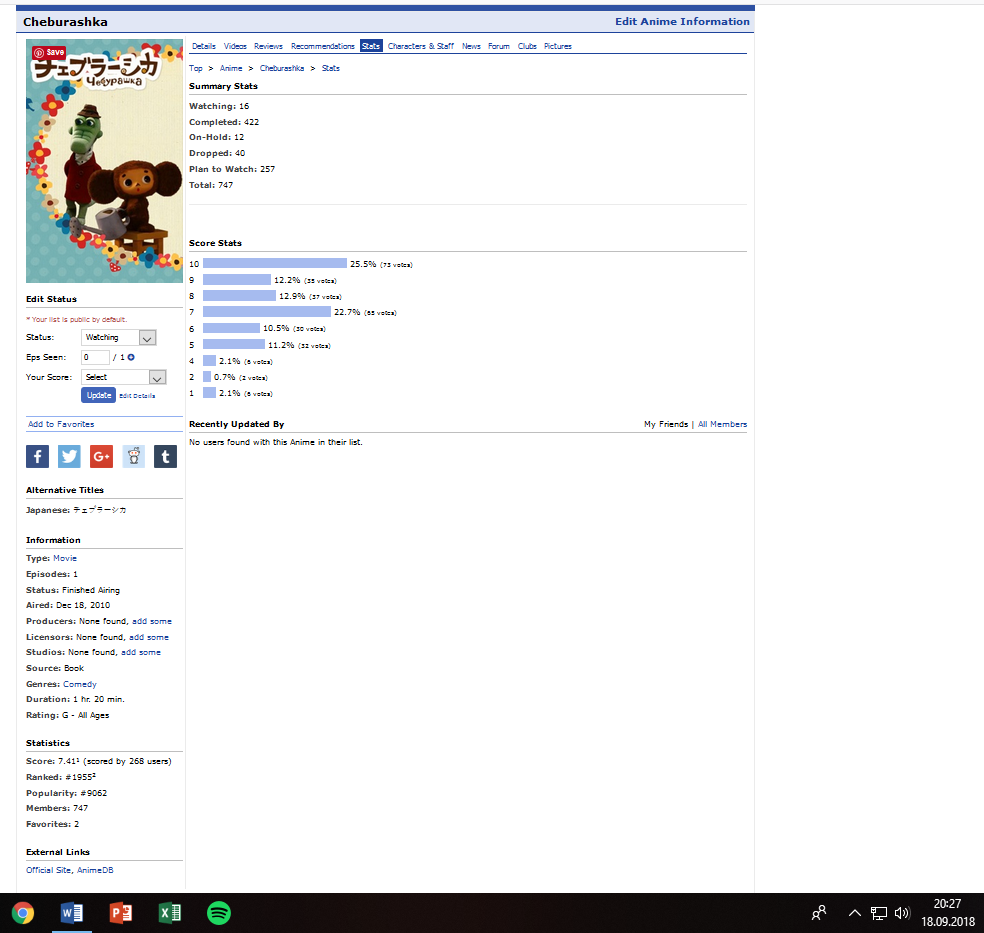Click the 'Completed: 422' stat text
The image size is (984, 933).
pos(224,122)
